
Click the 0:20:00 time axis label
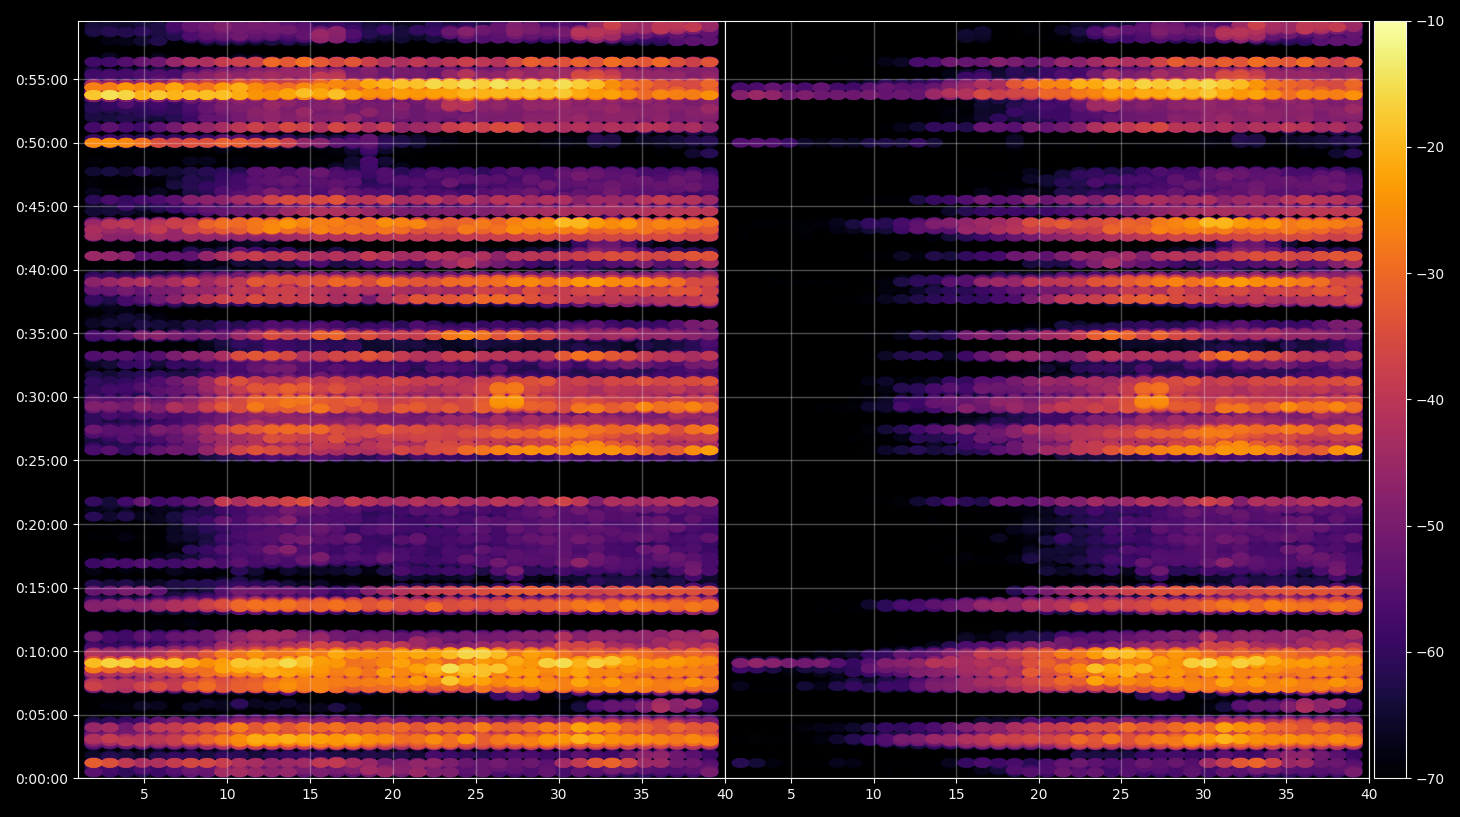point(42,525)
